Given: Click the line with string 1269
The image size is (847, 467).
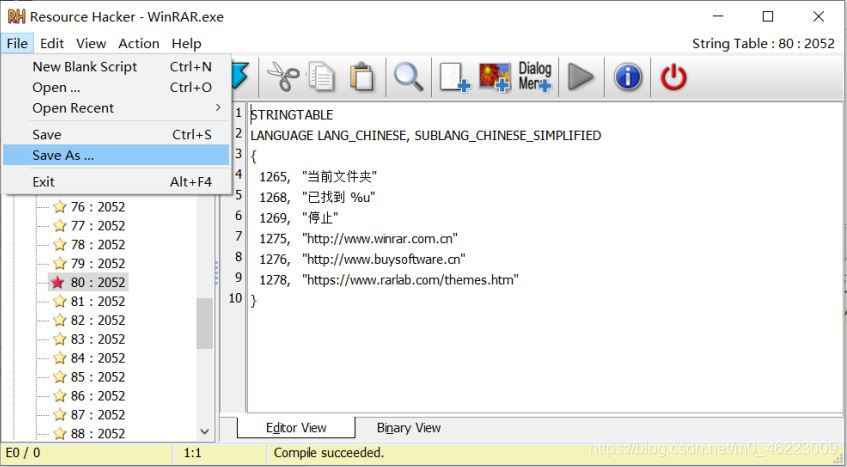Looking at the screenshot, I should point(299,218).
